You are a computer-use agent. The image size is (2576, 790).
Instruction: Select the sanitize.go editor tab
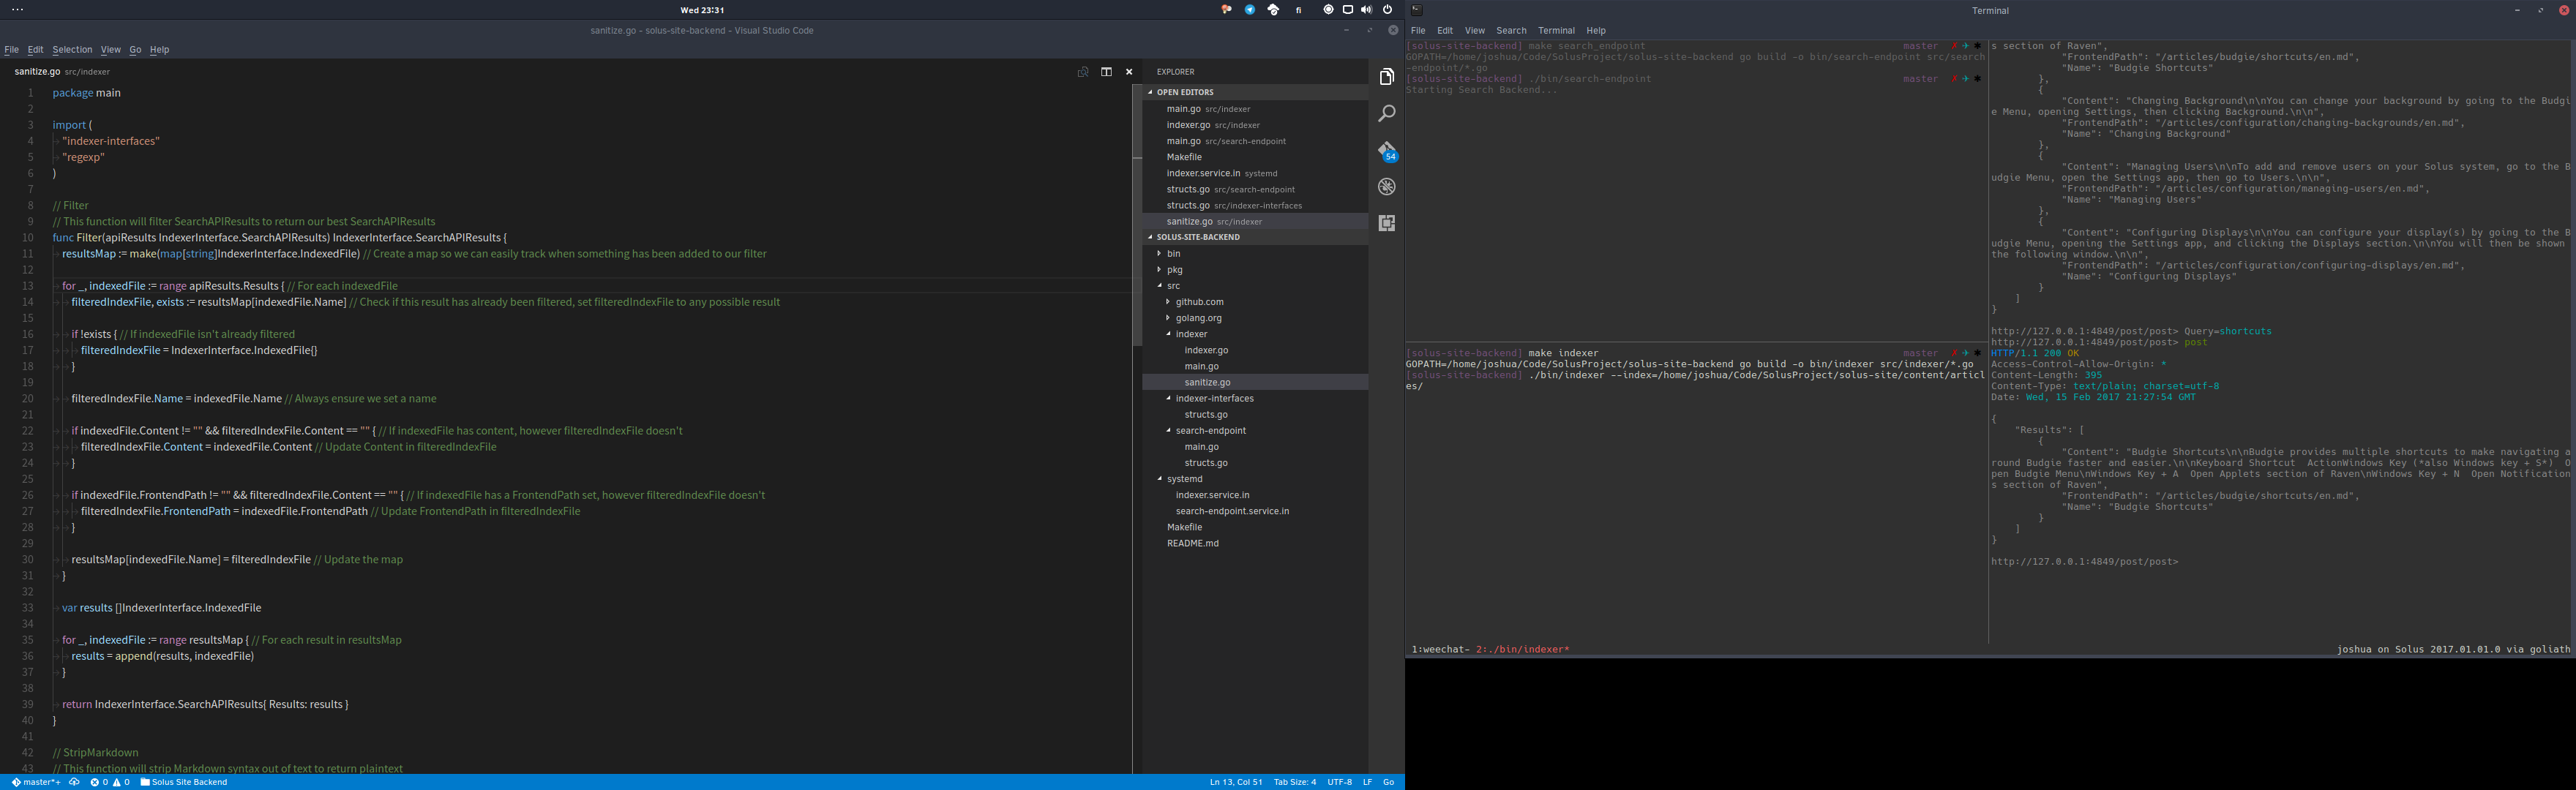pos(62,72)
